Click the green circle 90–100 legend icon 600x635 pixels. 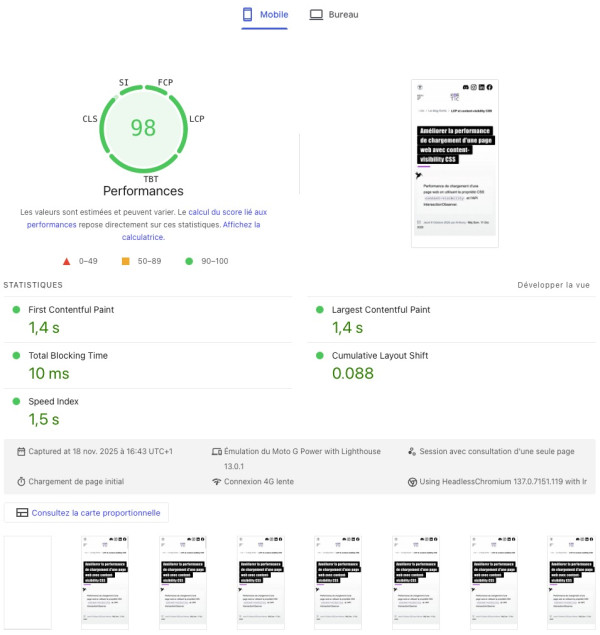tap(189, 261)
